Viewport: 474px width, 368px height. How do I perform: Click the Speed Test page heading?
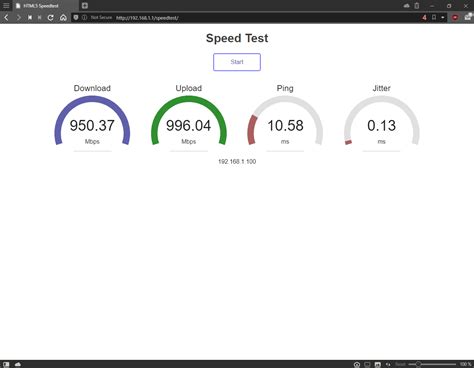(237, 38)
